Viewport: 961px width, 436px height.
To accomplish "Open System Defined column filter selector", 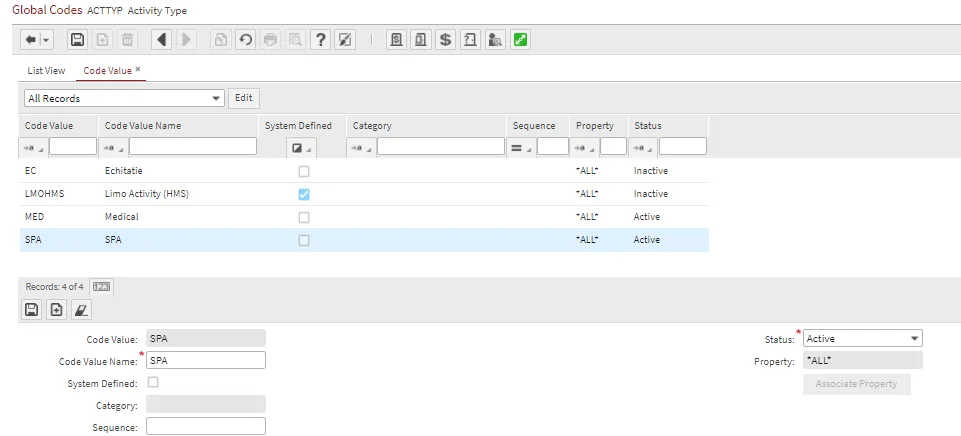I will (x=303, y=148).
